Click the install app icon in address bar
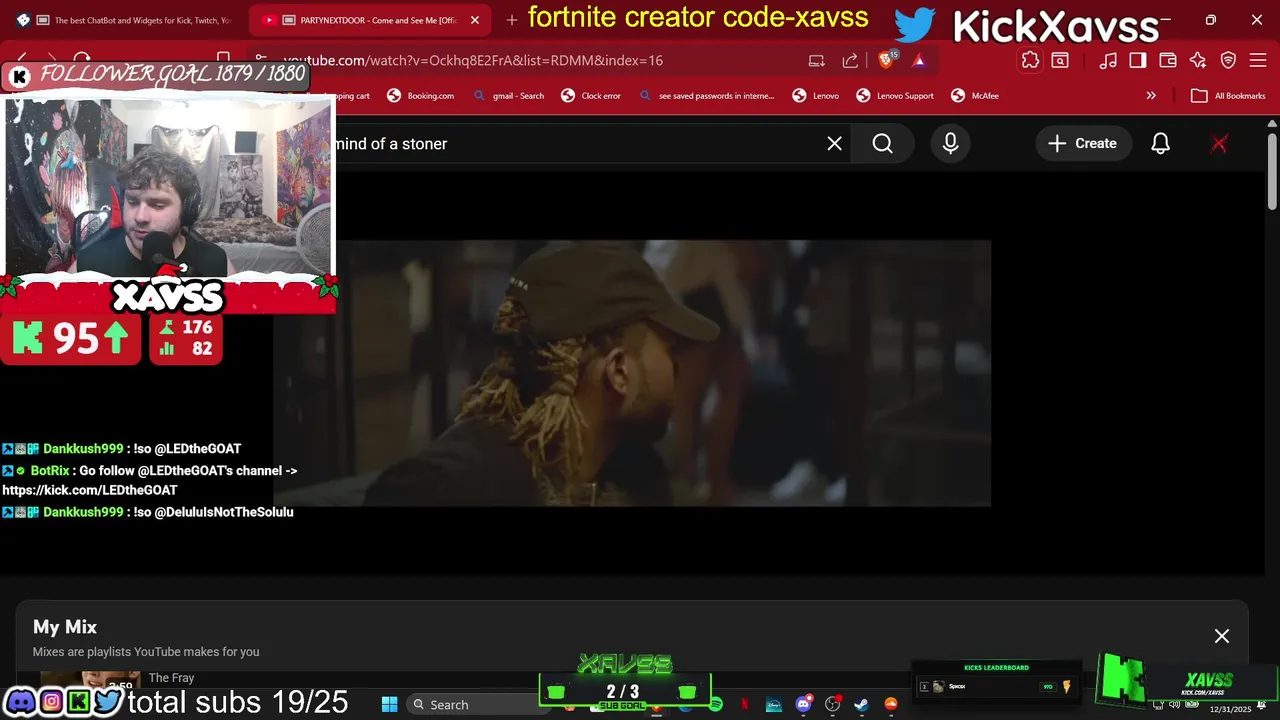The height and width of the screenshot is (720, 1280). tap(817, 60)
